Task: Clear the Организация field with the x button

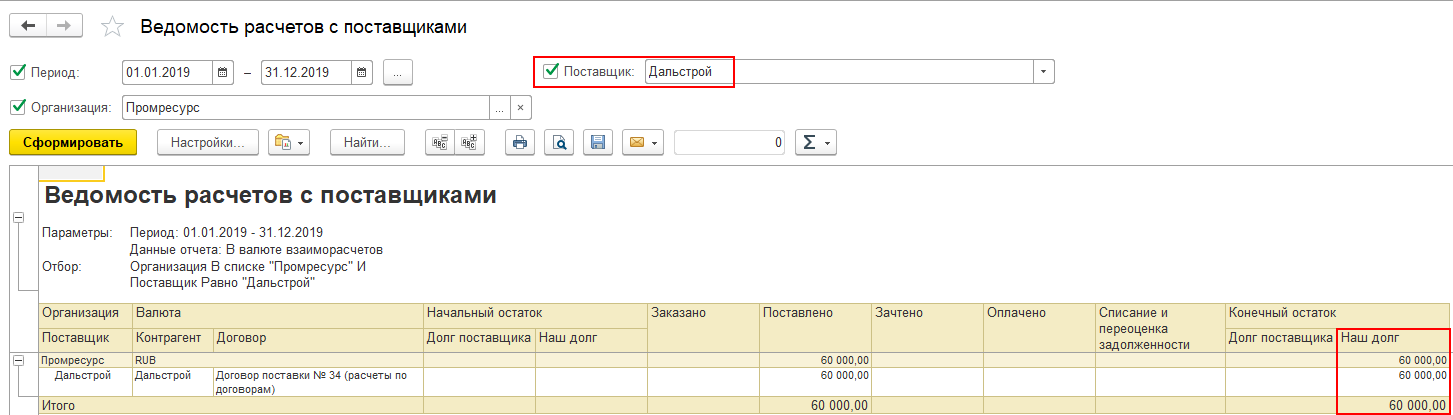Action: 520,107
